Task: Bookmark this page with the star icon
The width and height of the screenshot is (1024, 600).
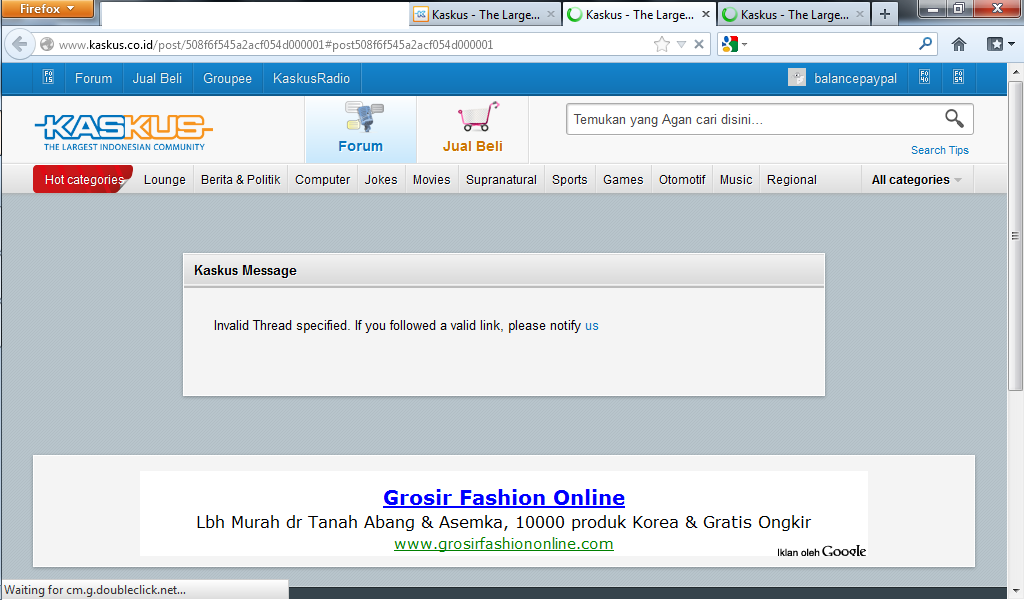Action: pos(661,44)
